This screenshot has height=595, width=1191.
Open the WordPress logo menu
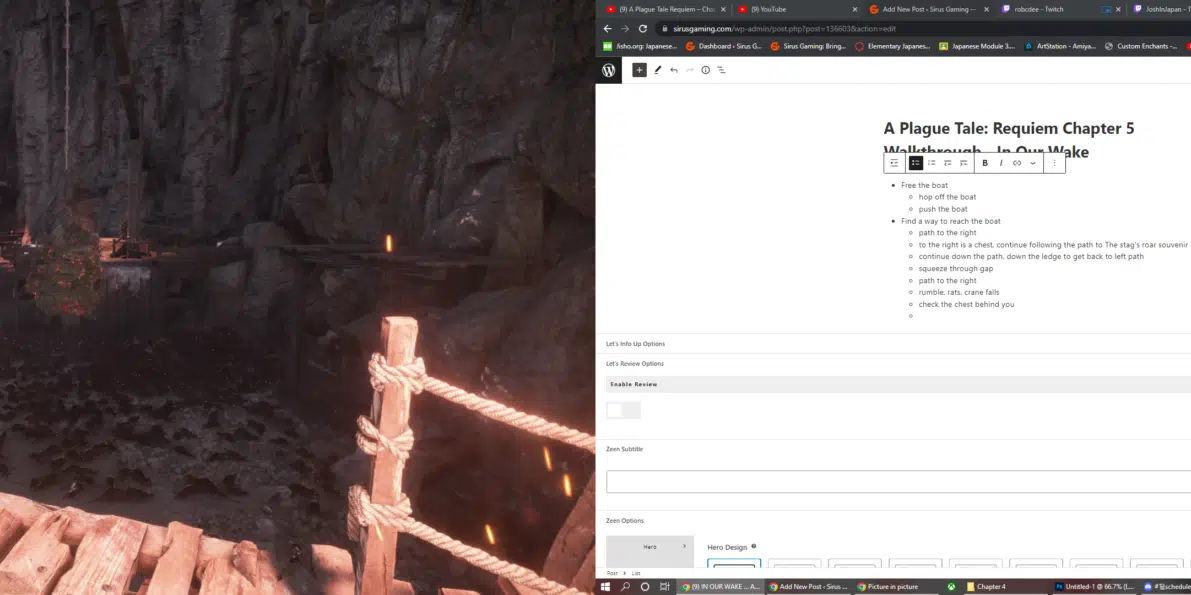tap(608, 70)
